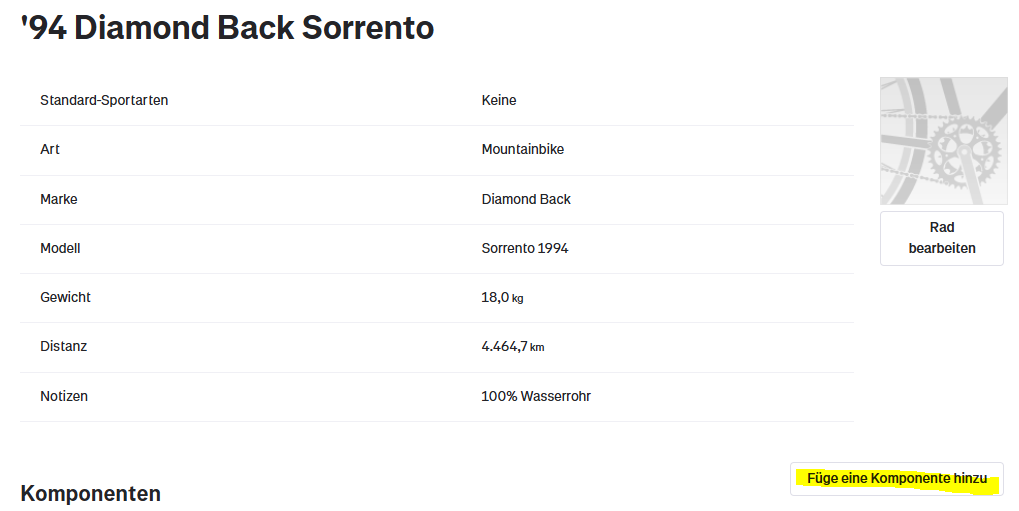The height and width of the screenshot is (511, 1019).
Task: Click the Rad bearbeiten button
Action: (942, 238)
